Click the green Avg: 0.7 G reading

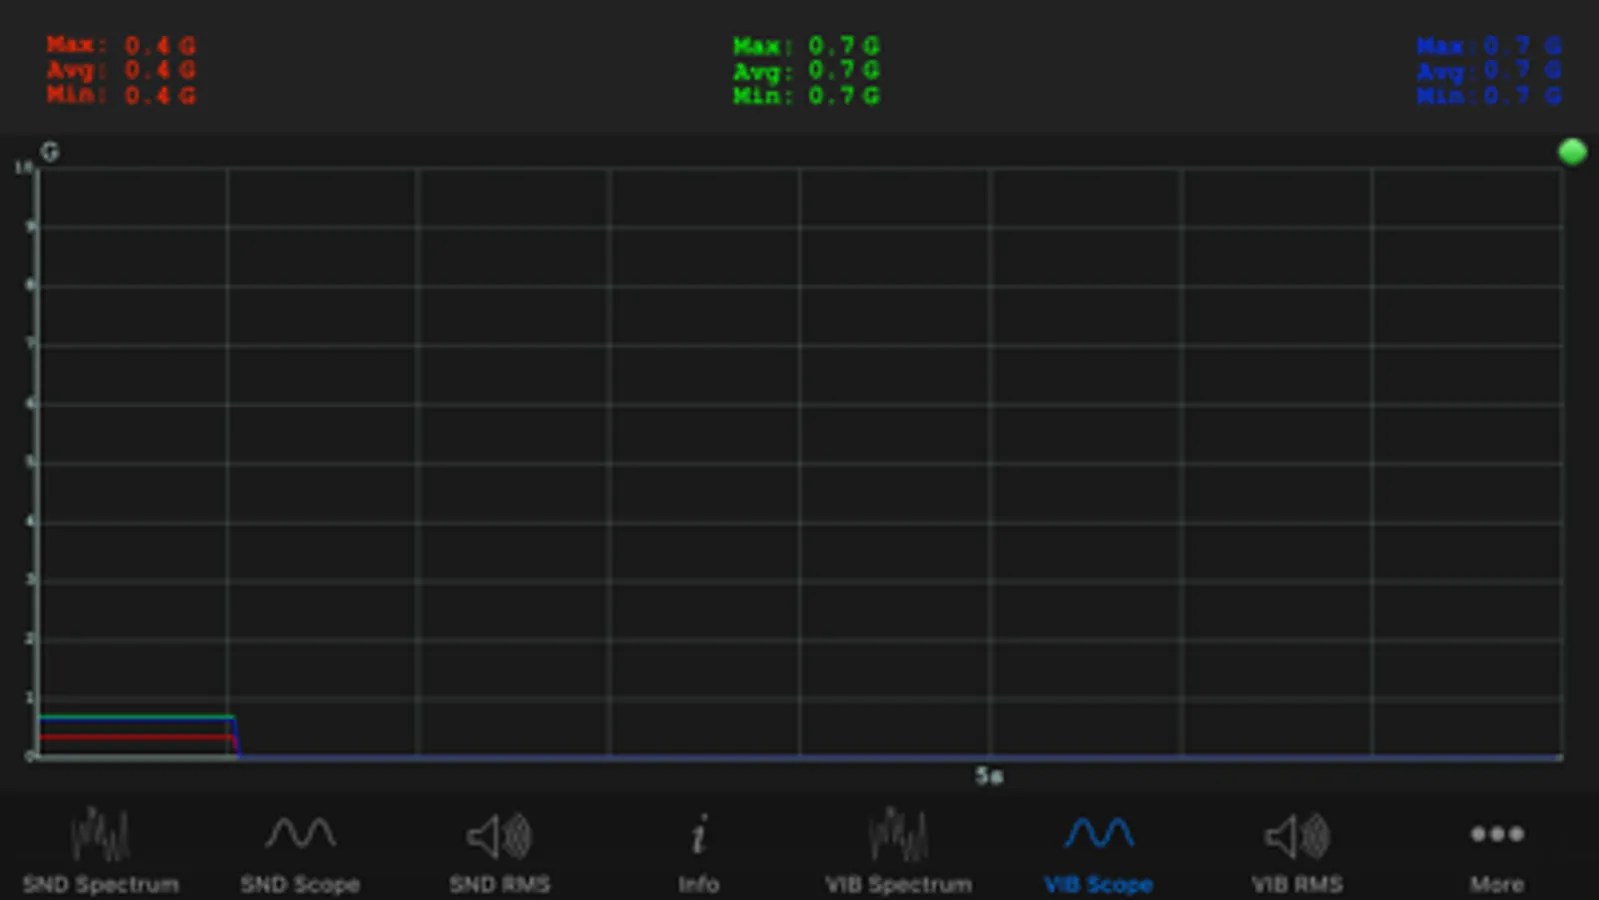click(806, 71)
